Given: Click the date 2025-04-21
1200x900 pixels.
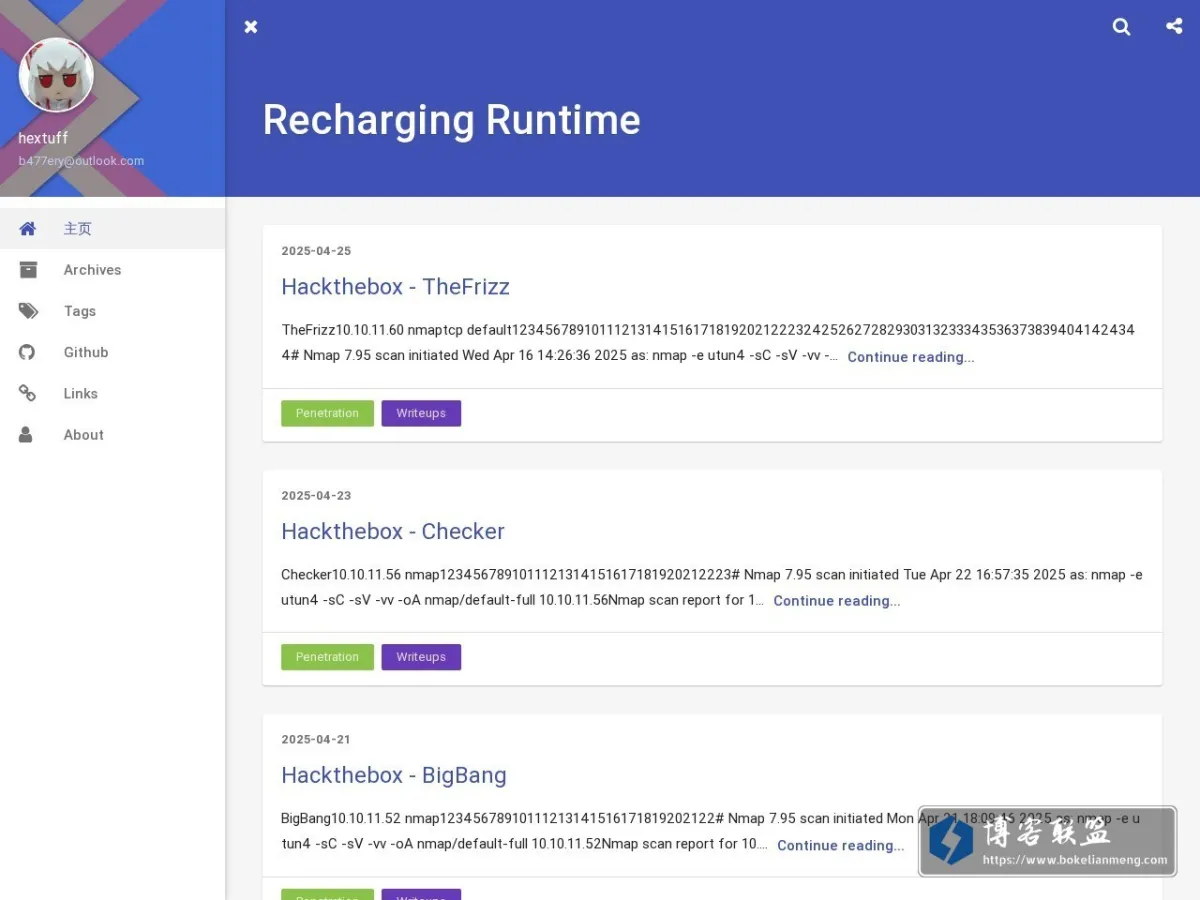Looking at the screenshot, I should tap(316, 739).
